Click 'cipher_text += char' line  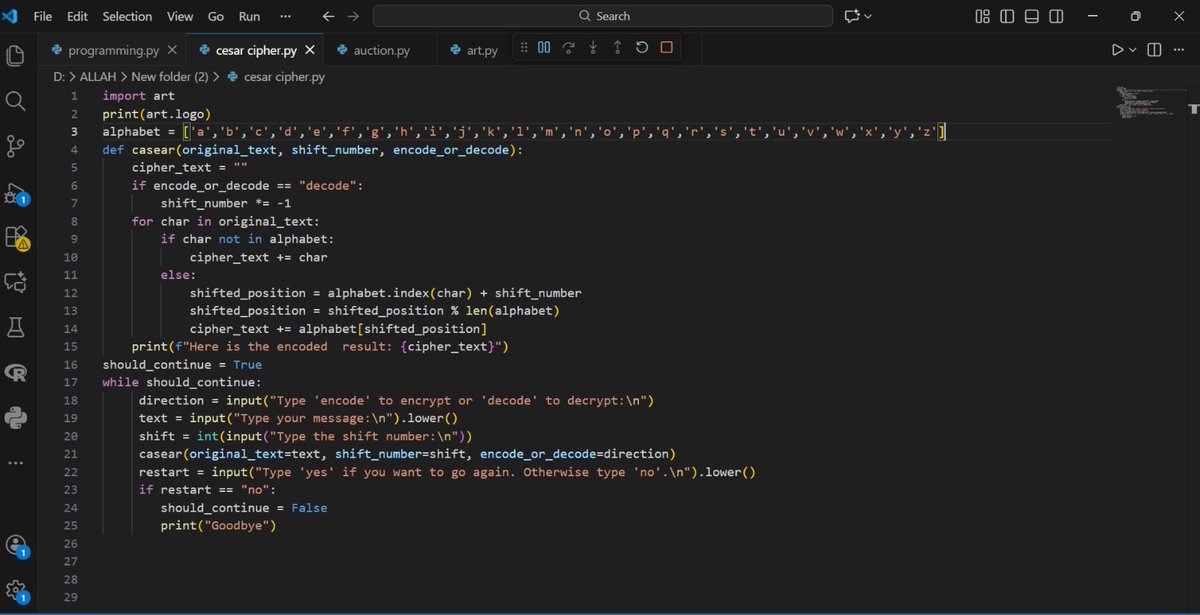259,257
